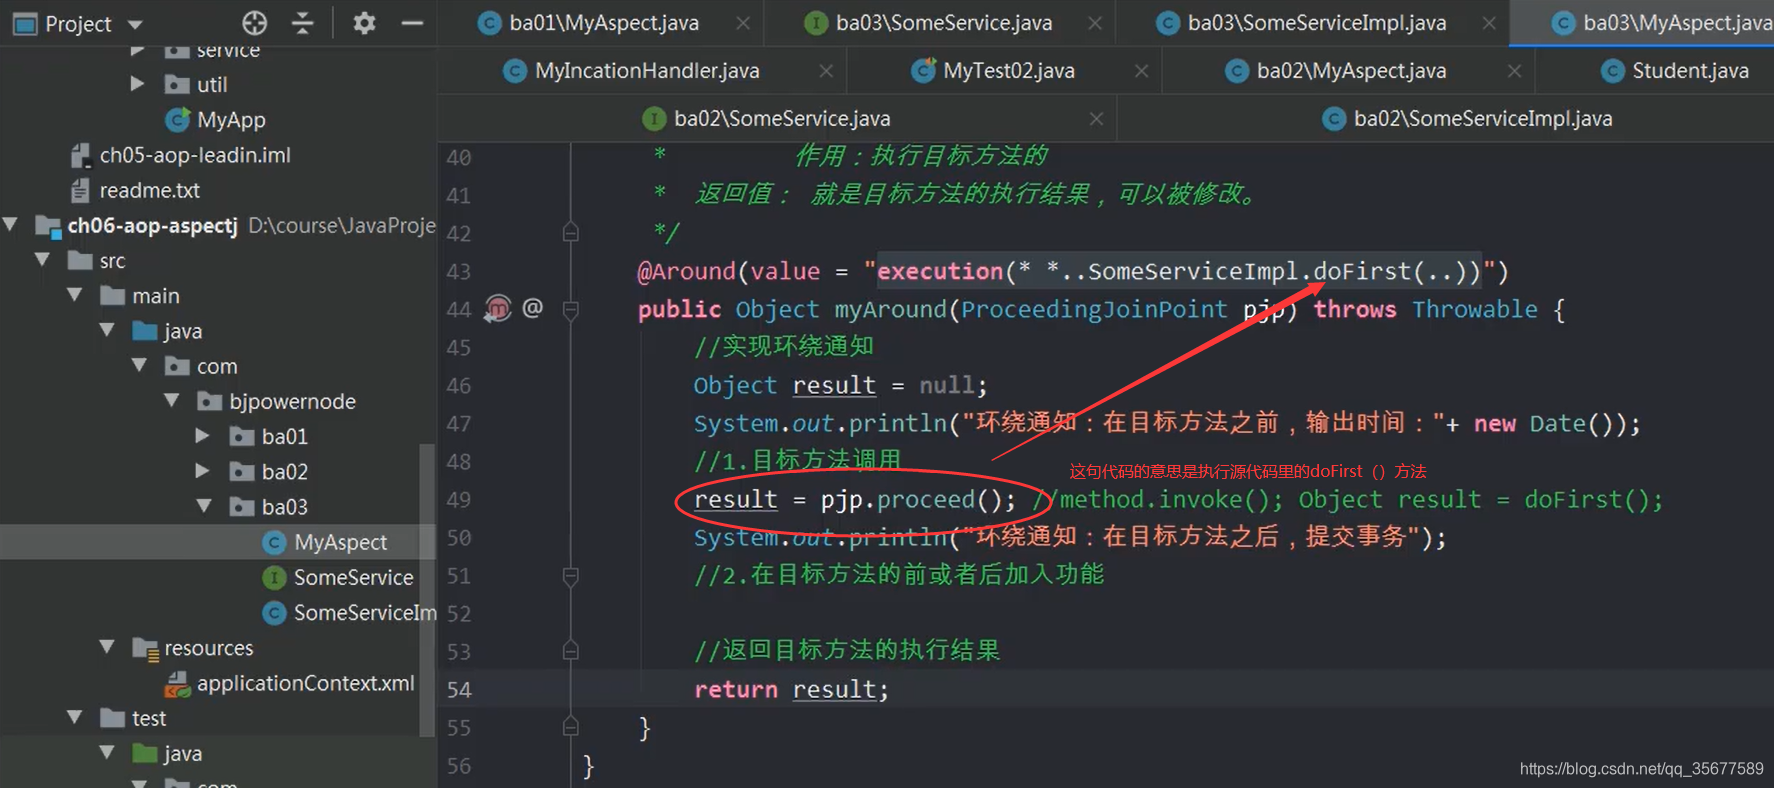Click the locate/scroll from source target icon
Viewport: 1774px width, 788px height.
coord(254,23)
